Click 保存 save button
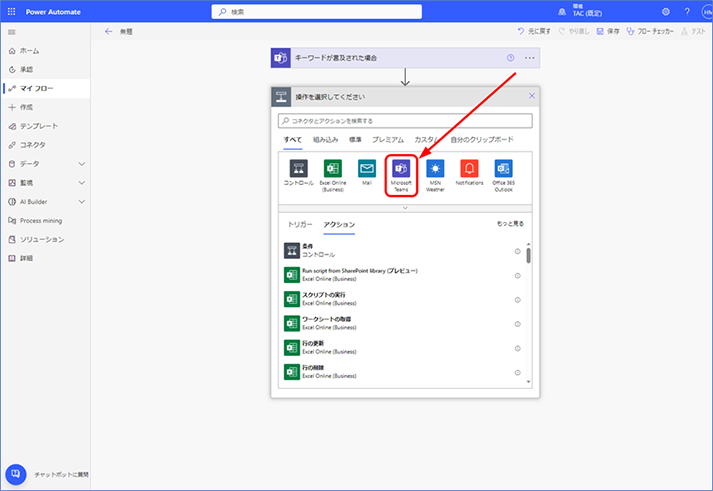Image resolution: width=713 pixels, height=491 pixels. pos(608,31)
